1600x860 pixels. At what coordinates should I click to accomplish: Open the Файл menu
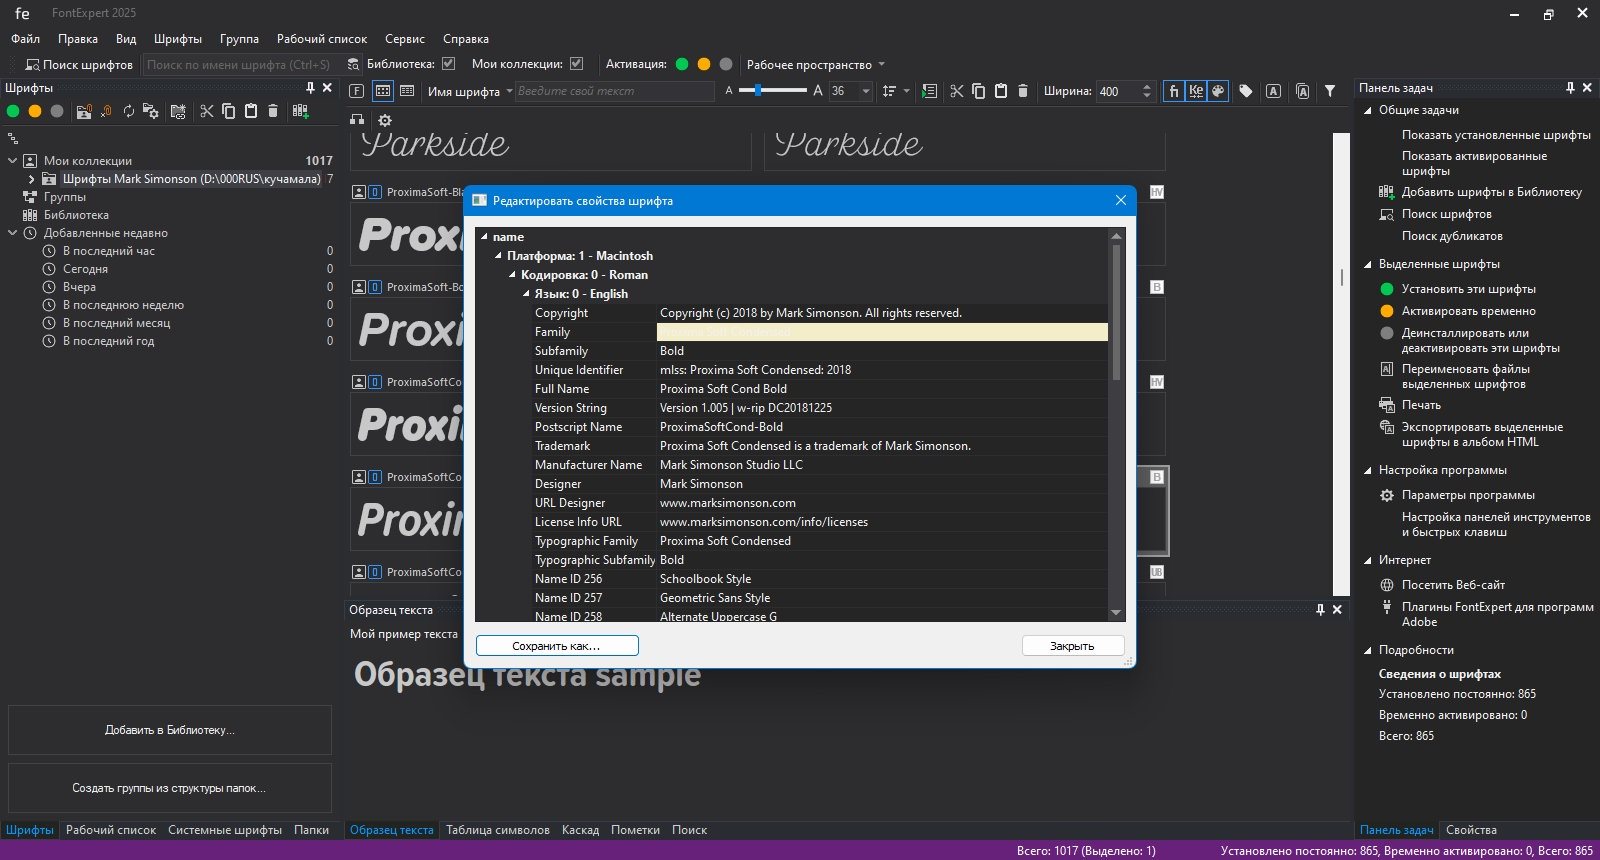coord(26,39)
